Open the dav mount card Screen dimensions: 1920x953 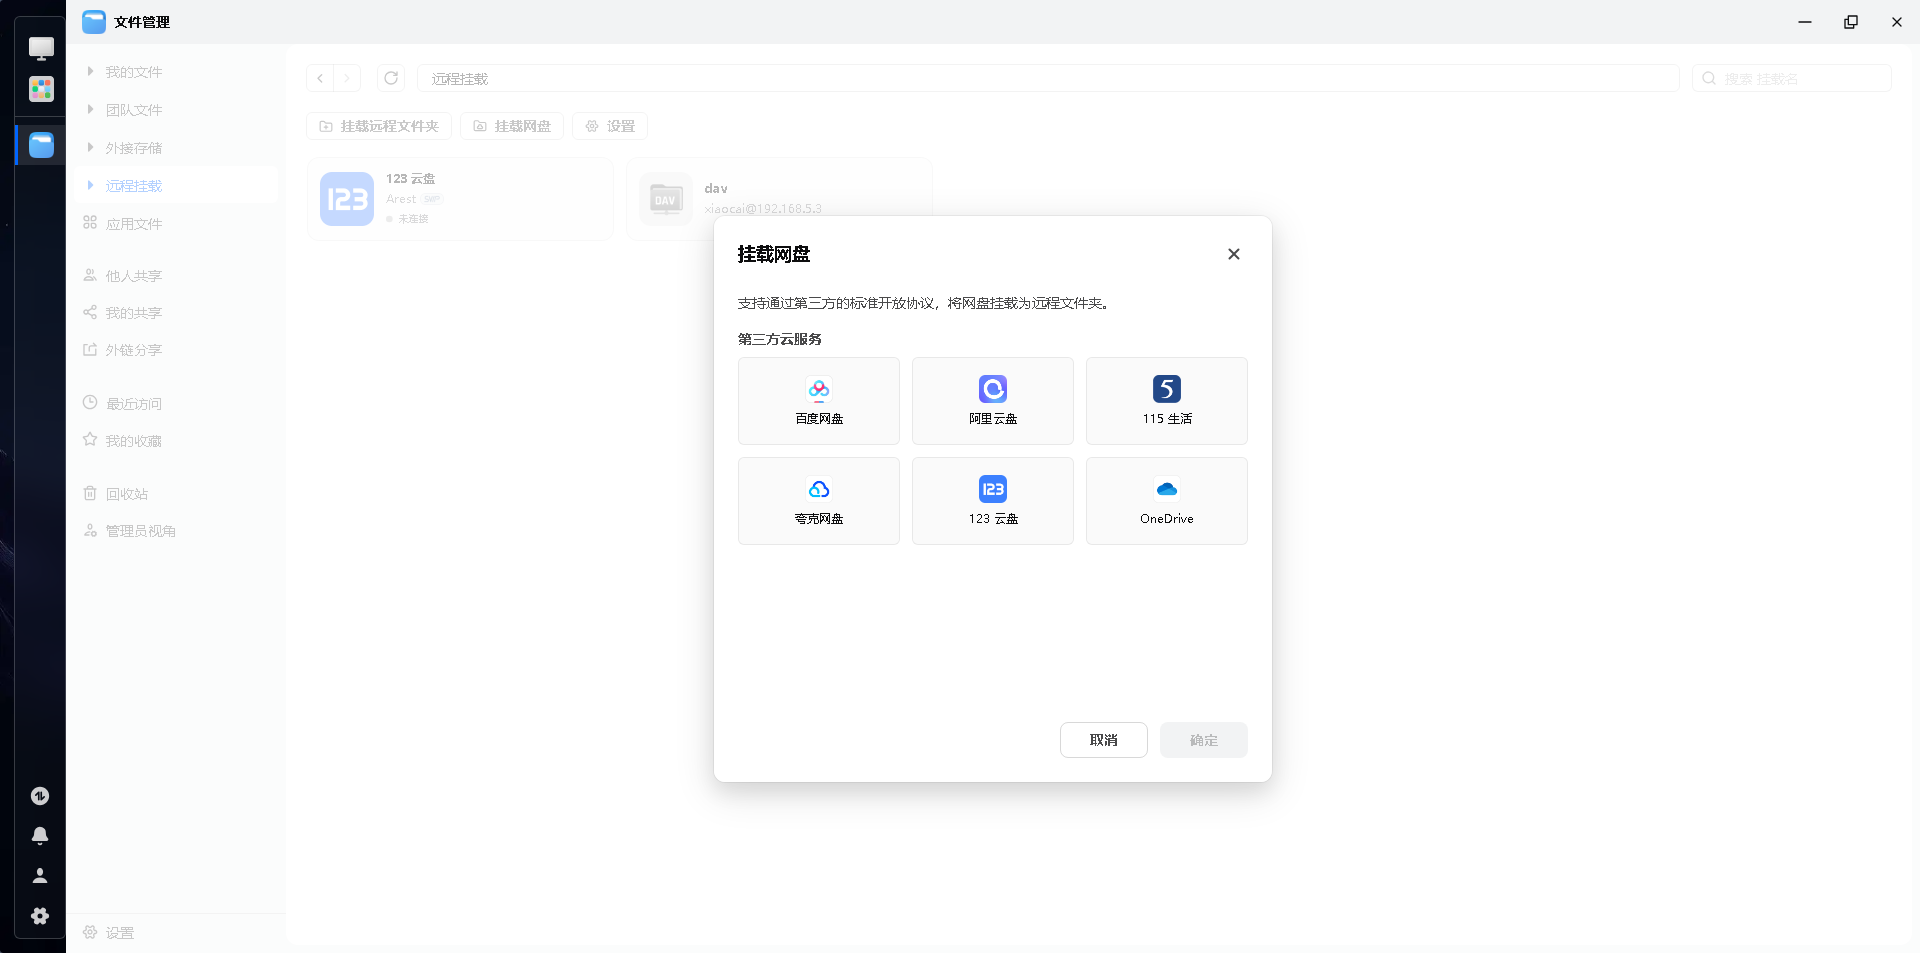point(780,199)
